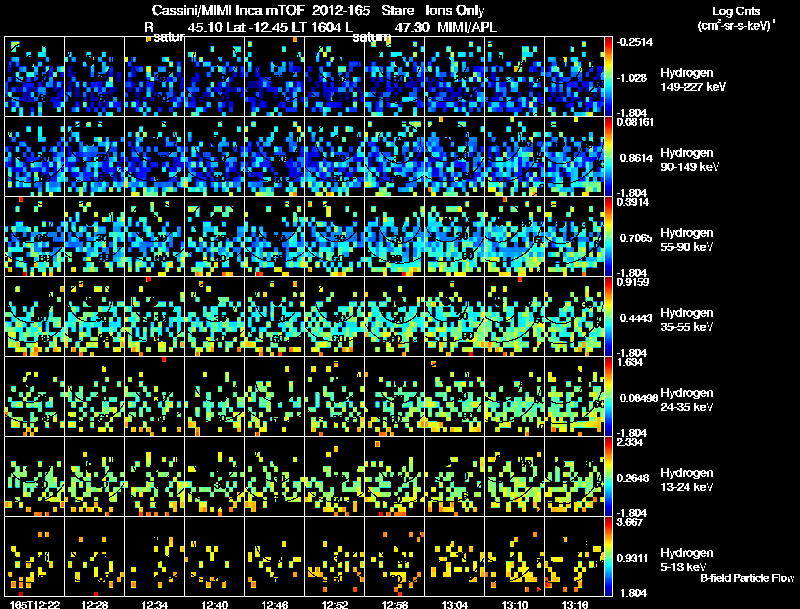Screen dimensions: 800x609
Task: Select the 149-227 keV panel at 12:22
Action: [34, 76]
